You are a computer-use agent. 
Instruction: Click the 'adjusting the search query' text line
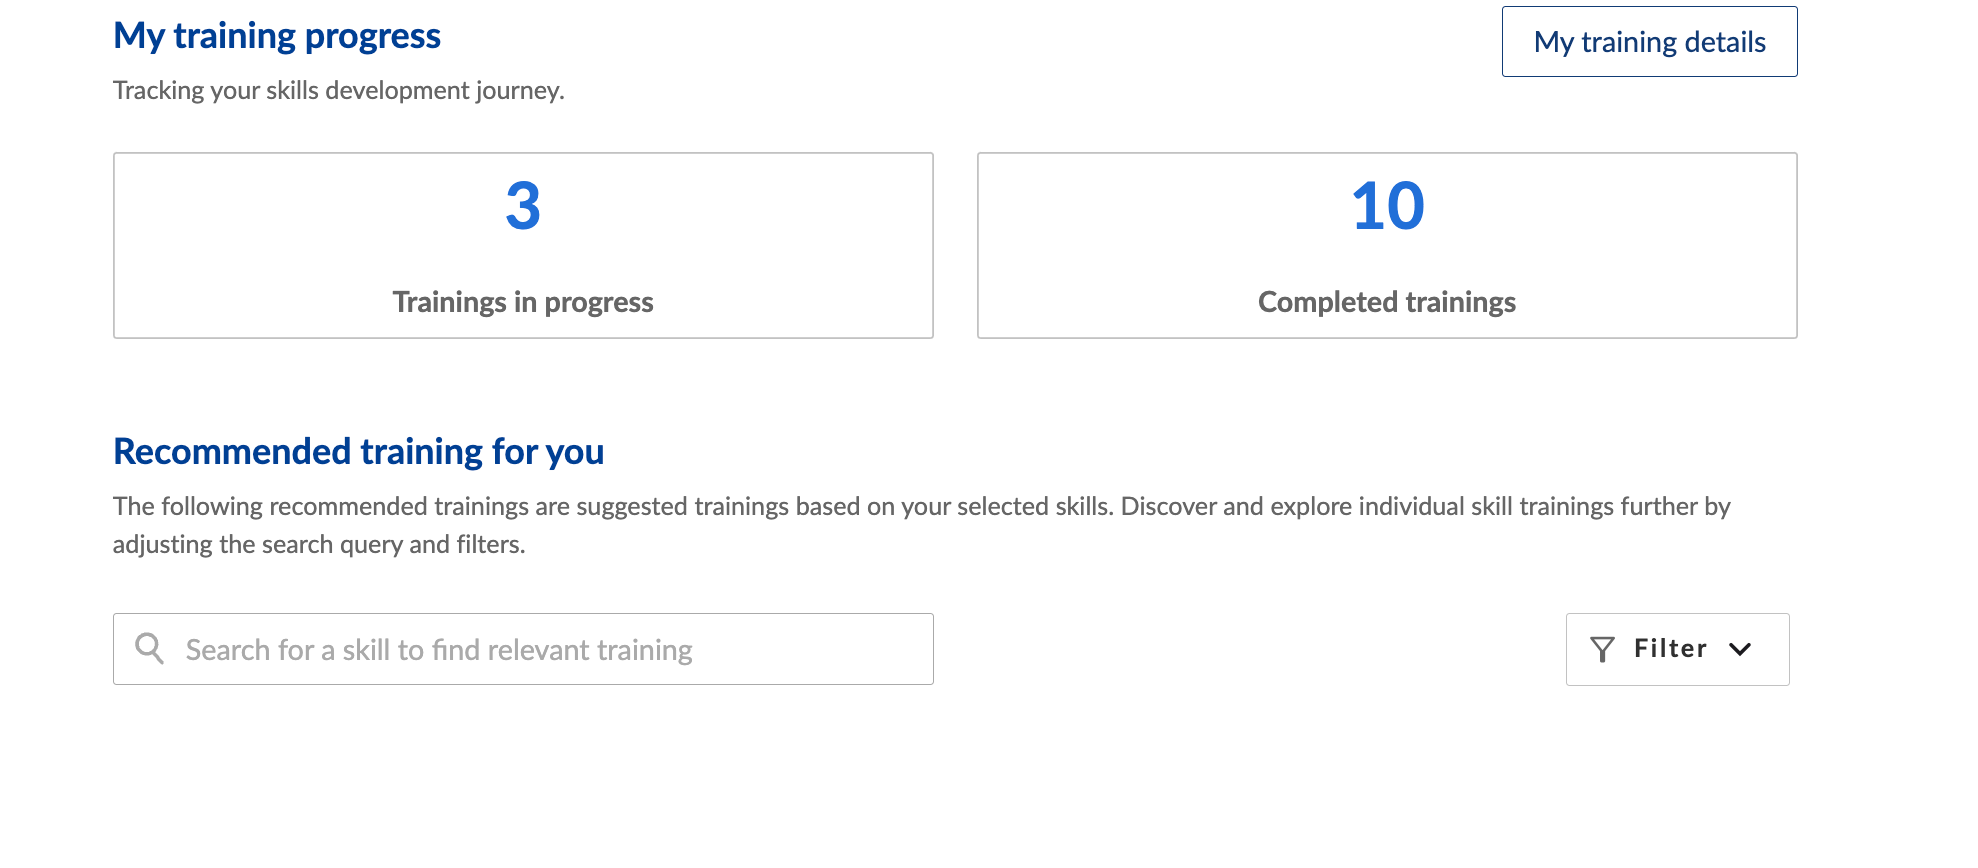pyautogui.click(x=319, y=545)
